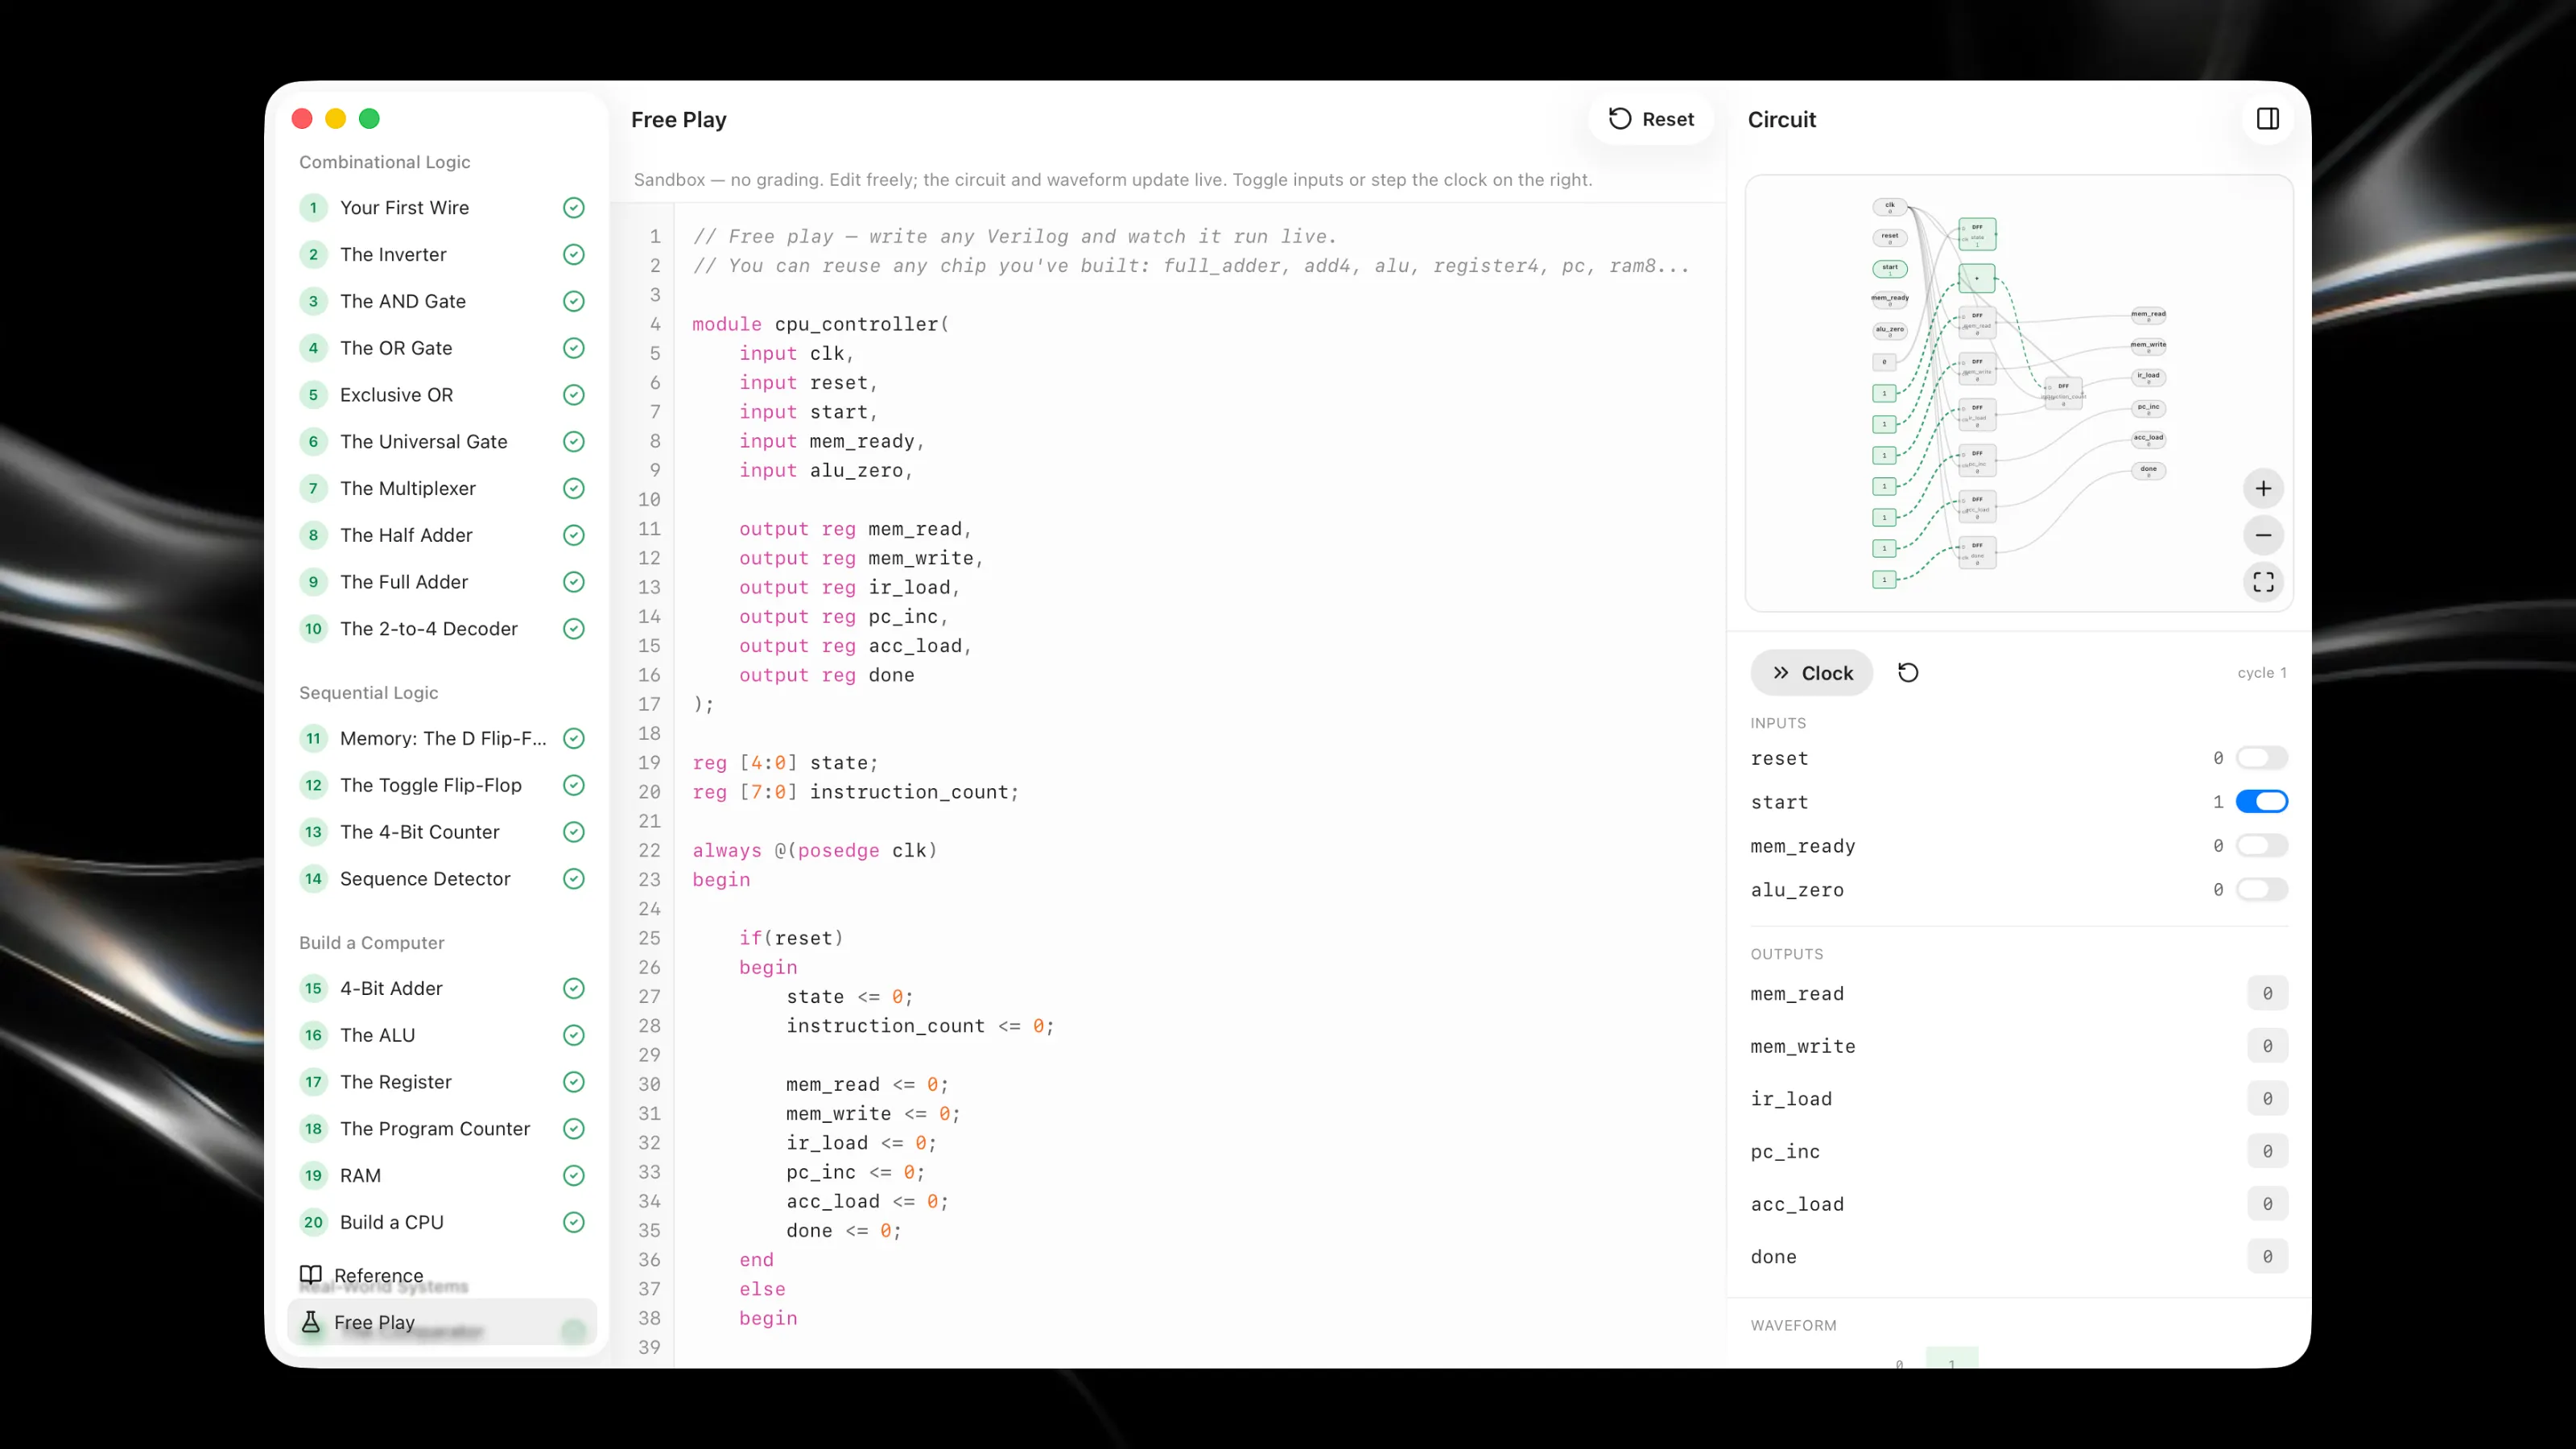Click the circuit diagram preview canvas

click(2019, 393)
